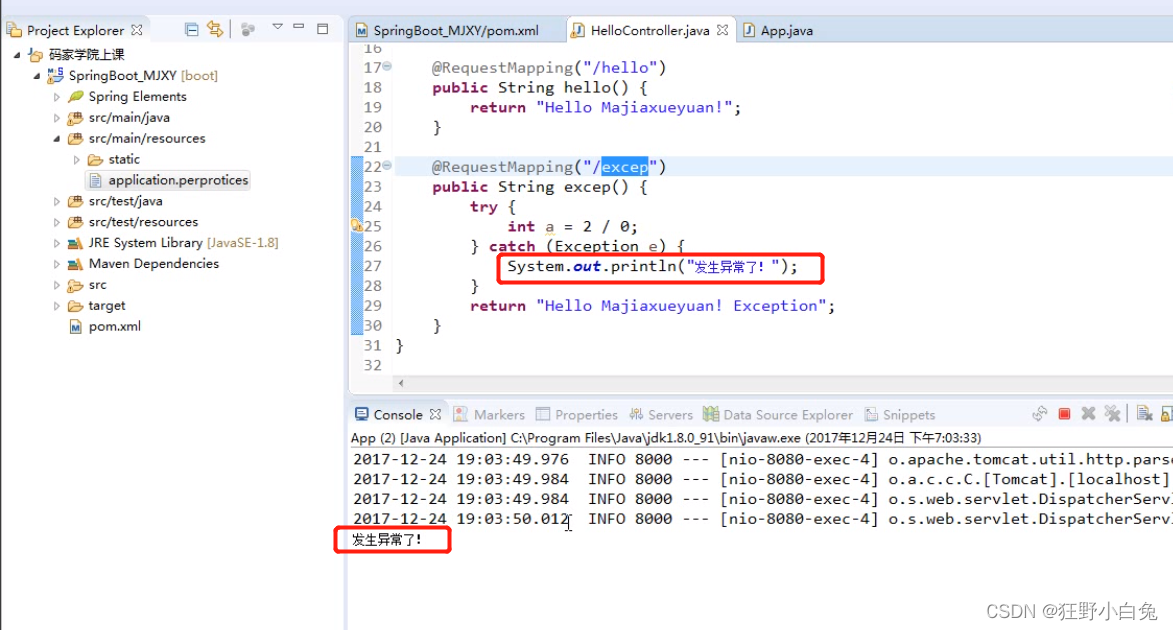This screenshot has height=630, width=1173.
Task: Select the Project Explorer tab
Action: click(x=75, y=30)
